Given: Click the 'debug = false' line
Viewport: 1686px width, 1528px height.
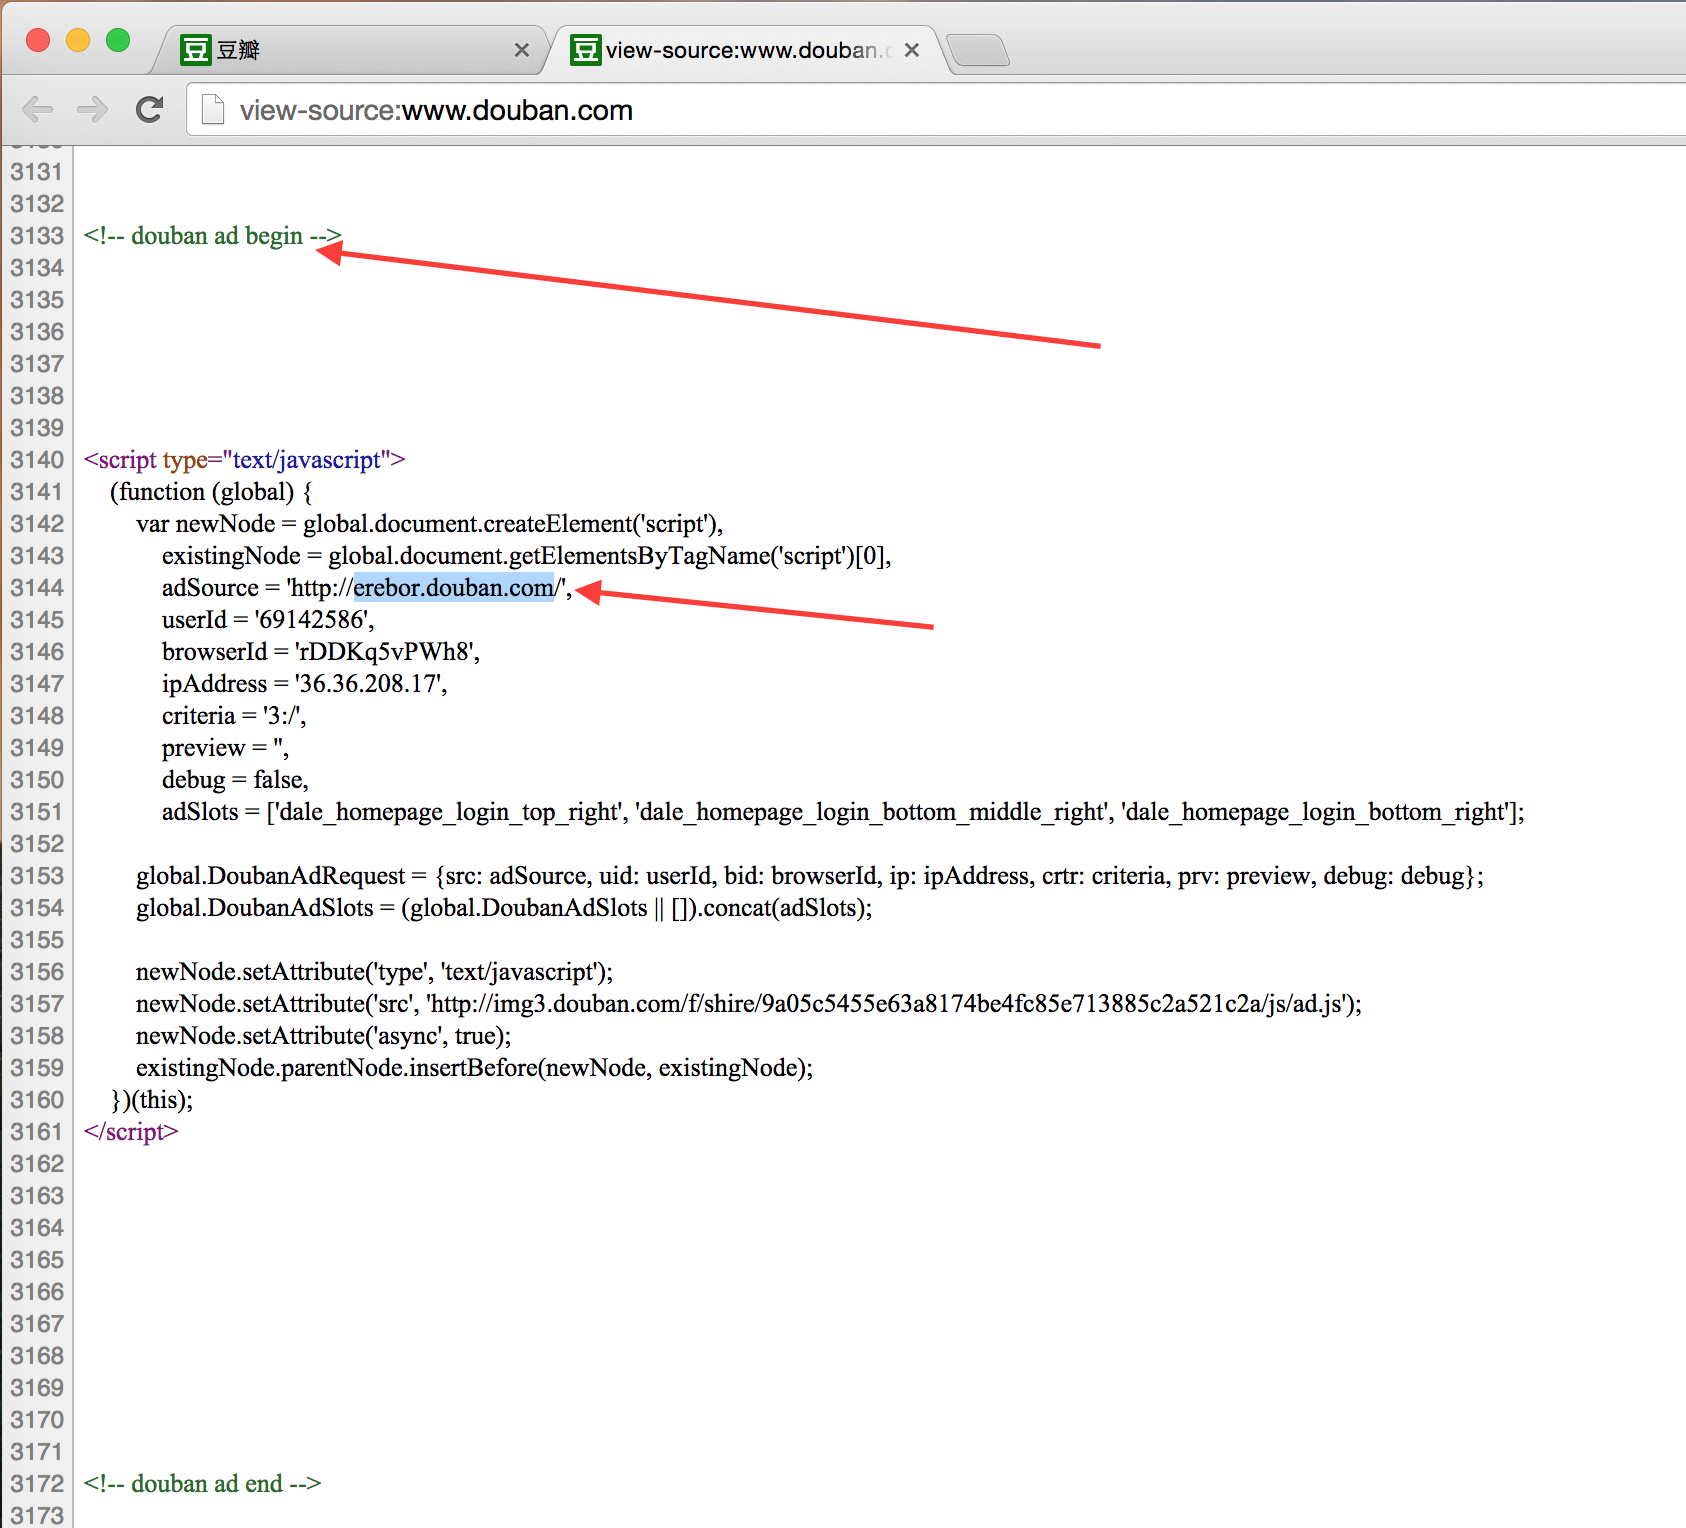Looking at the screenshot, I should [x=235, y=780].
